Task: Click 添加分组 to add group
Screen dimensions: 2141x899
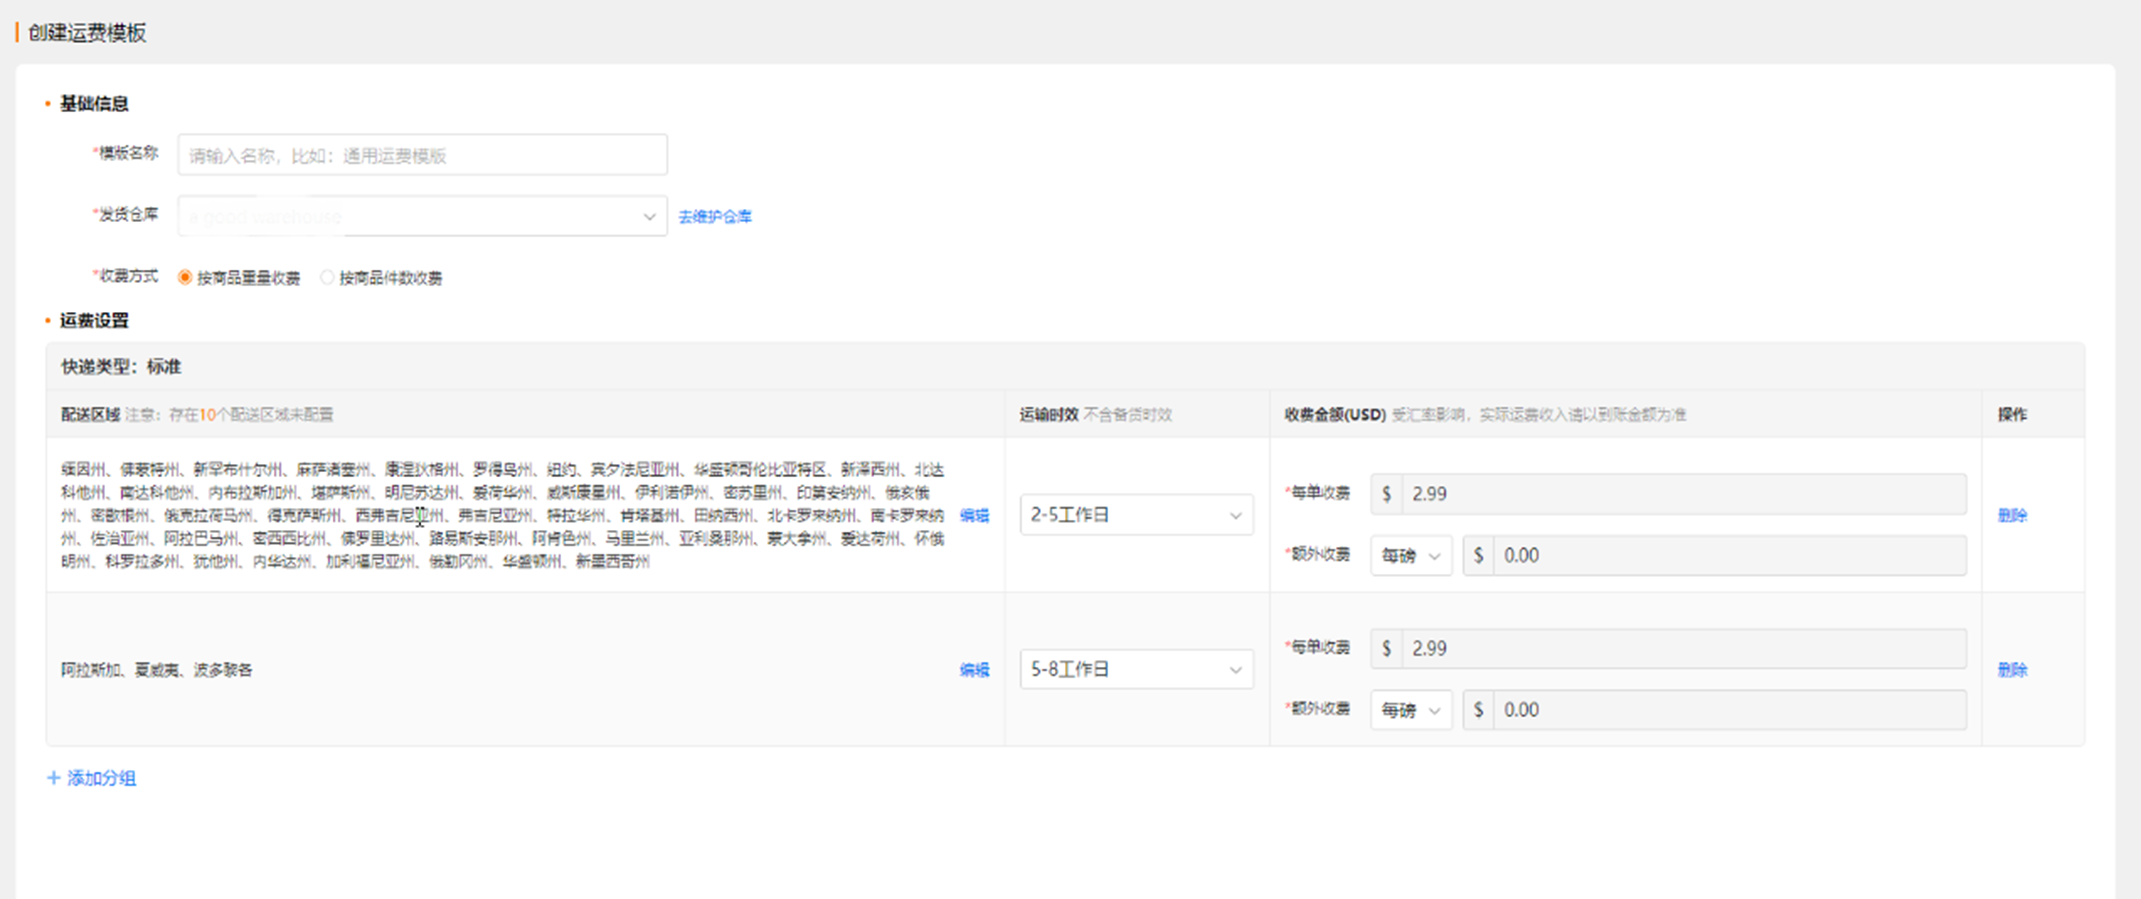Action: (x=101, y=778)
